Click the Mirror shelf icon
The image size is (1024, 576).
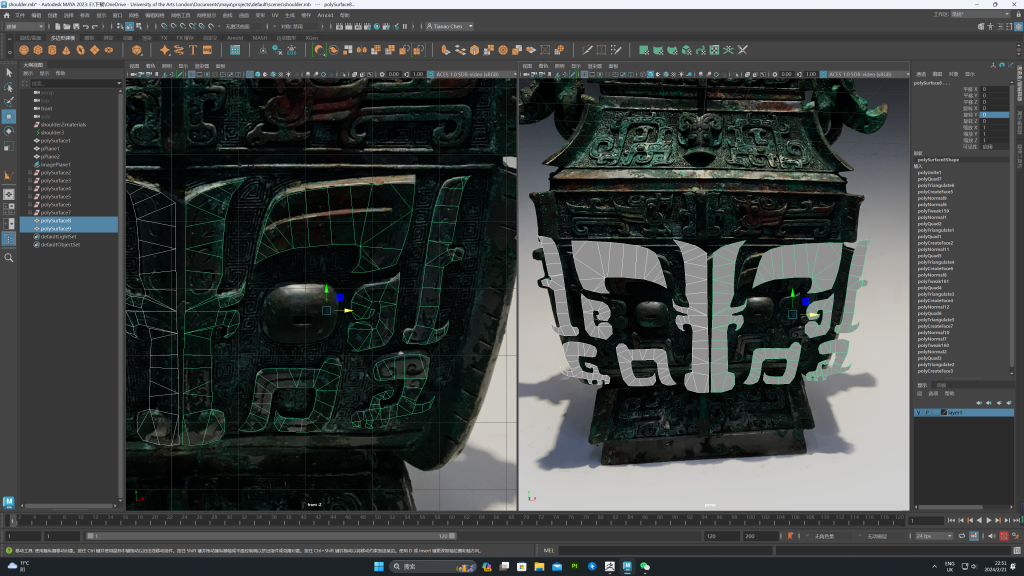[362, 50]
